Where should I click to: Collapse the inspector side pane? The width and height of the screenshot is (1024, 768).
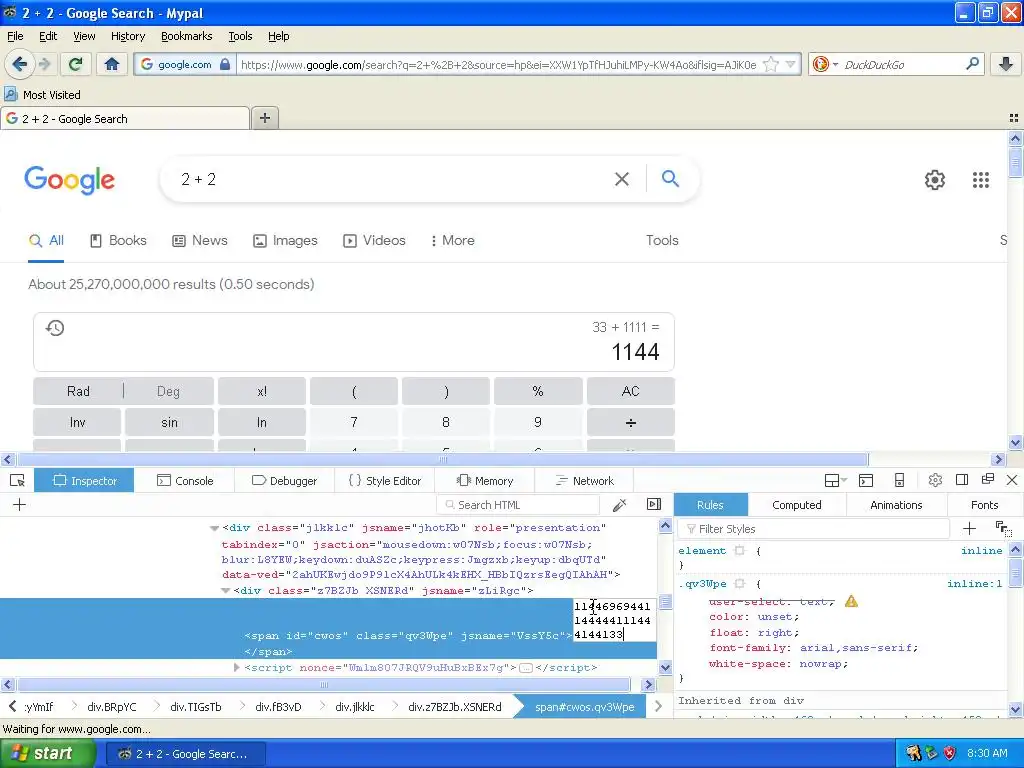[654, 504]
